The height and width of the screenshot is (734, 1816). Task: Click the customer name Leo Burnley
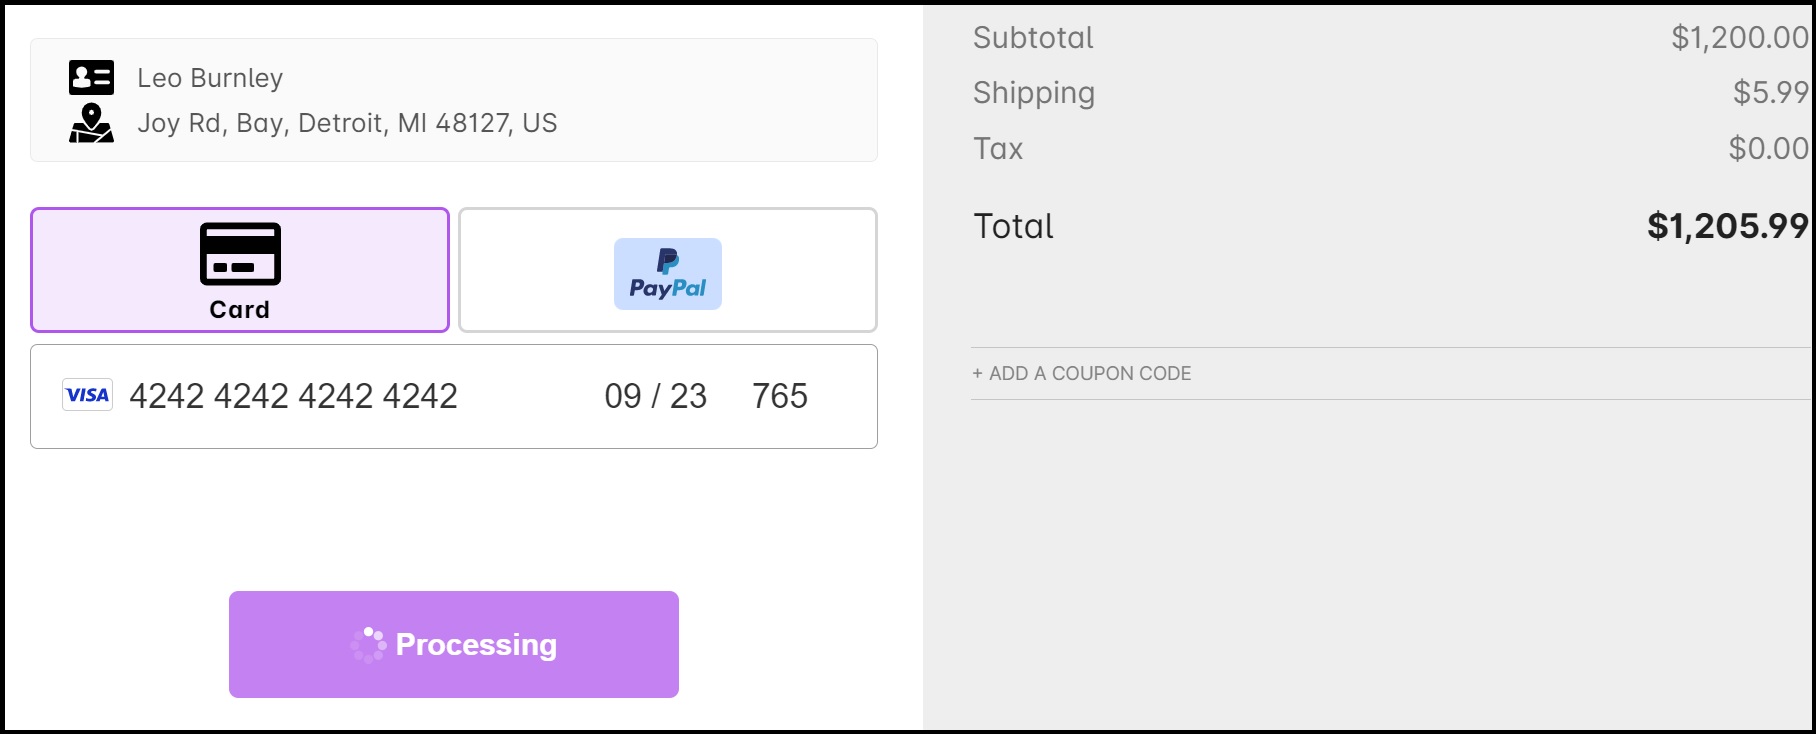[210, 78]
